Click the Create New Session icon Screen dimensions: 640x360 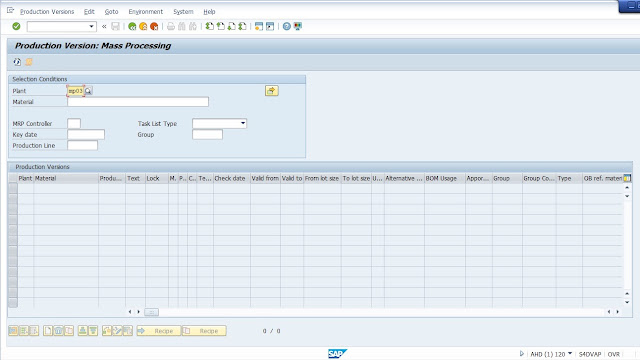[259, 27]
